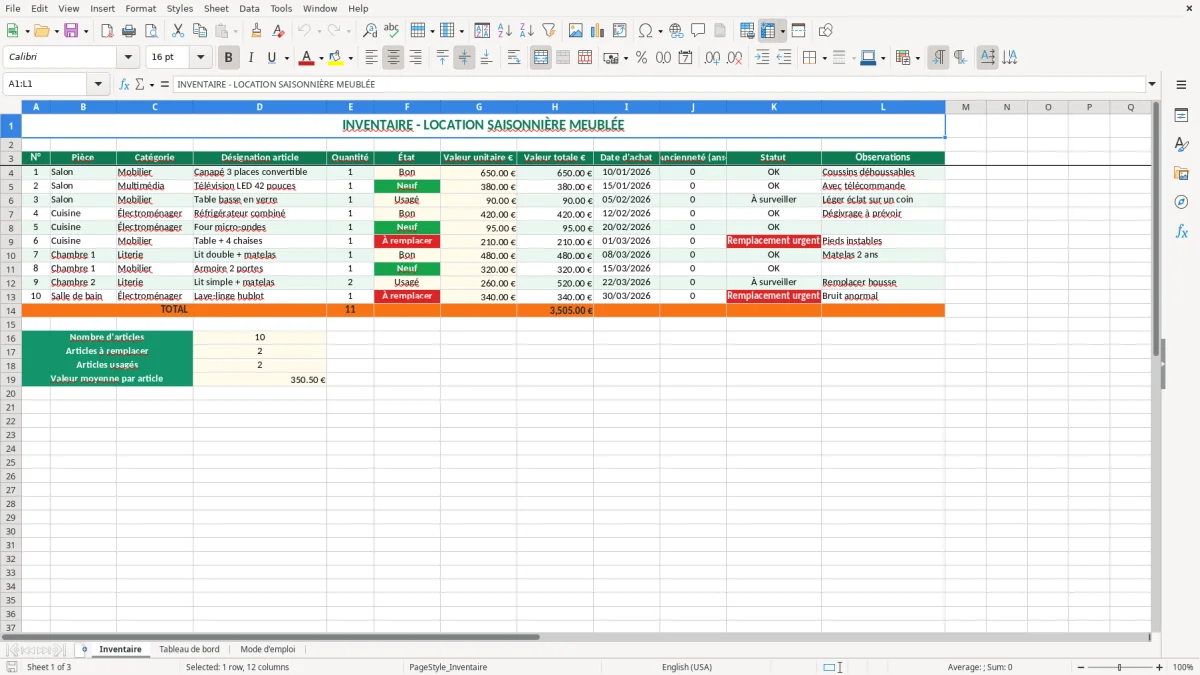
Task: Switch to Mode d'emploi sheet
Action: tap(268, 649)
